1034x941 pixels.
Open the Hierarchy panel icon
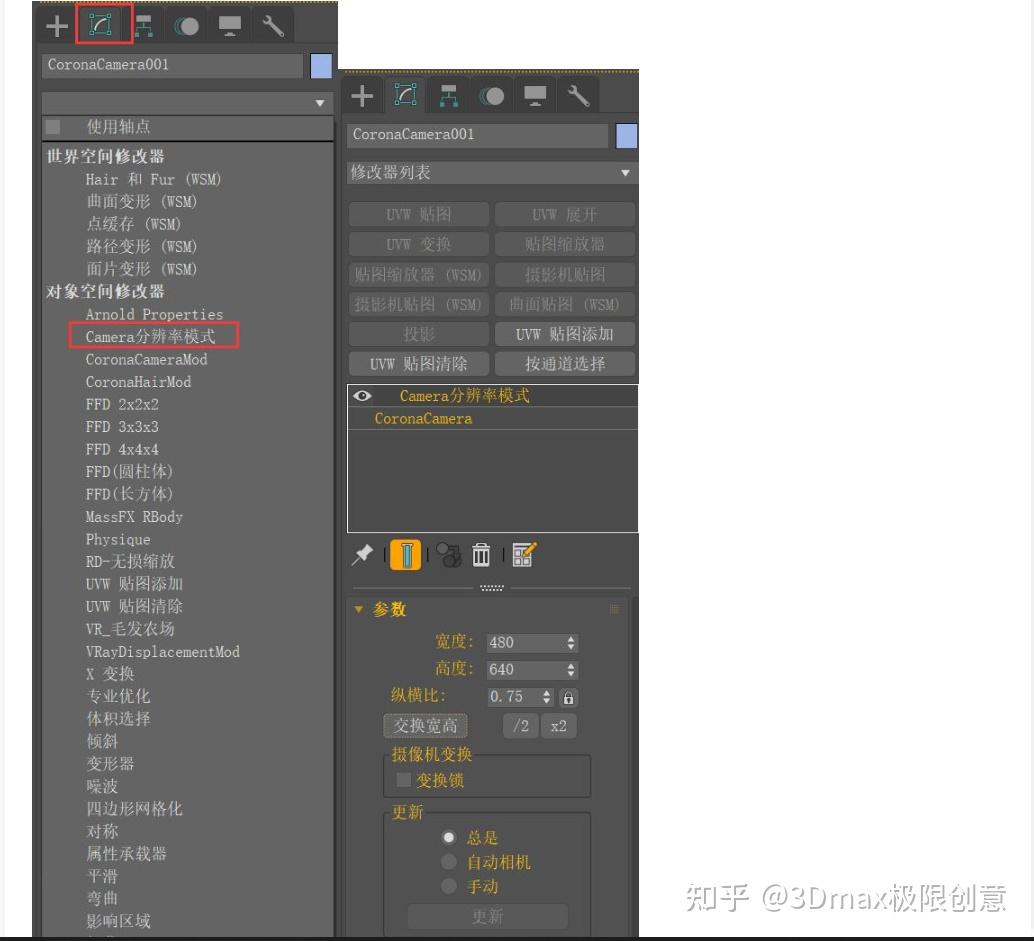point(447,96)
